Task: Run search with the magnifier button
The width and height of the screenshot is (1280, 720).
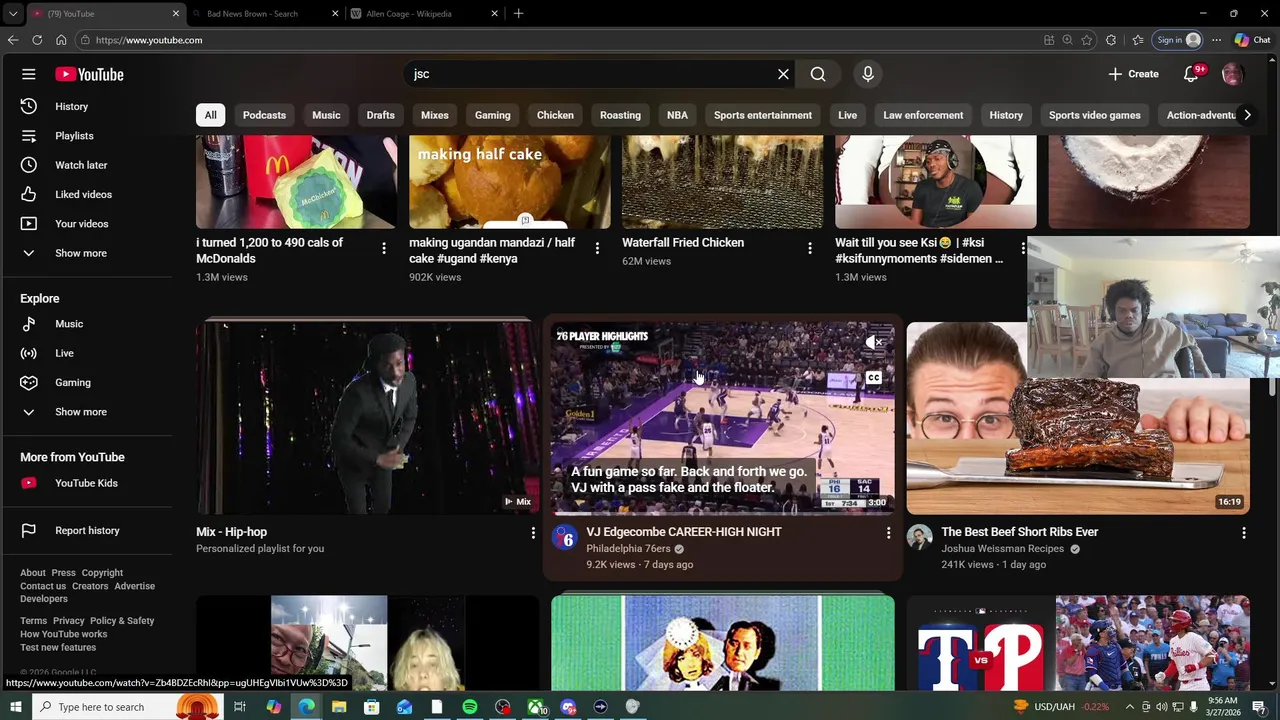Action: pyautogui.click(x=818, y=74)
